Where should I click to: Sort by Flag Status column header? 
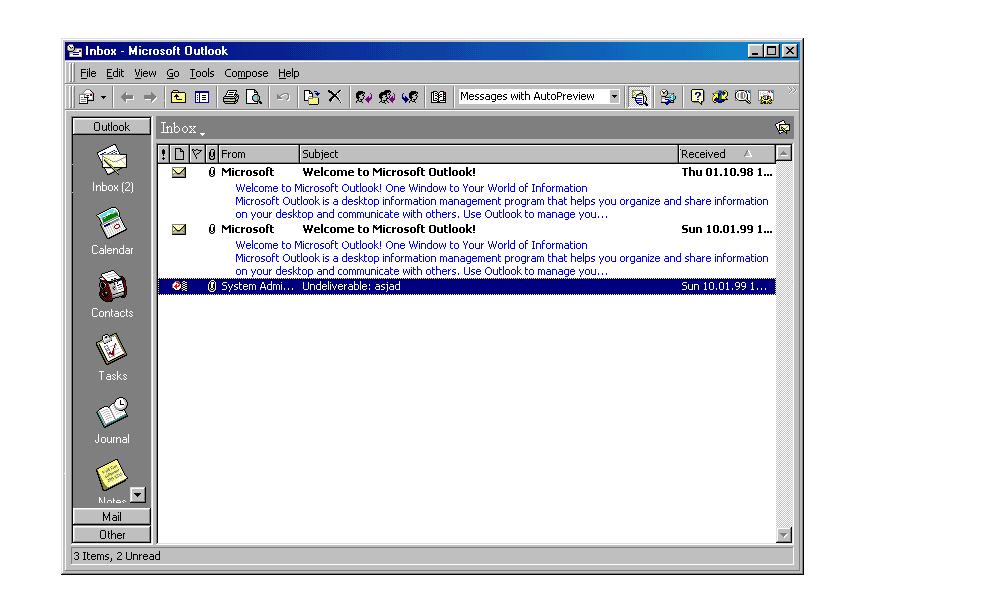click(x=197, y=154)
